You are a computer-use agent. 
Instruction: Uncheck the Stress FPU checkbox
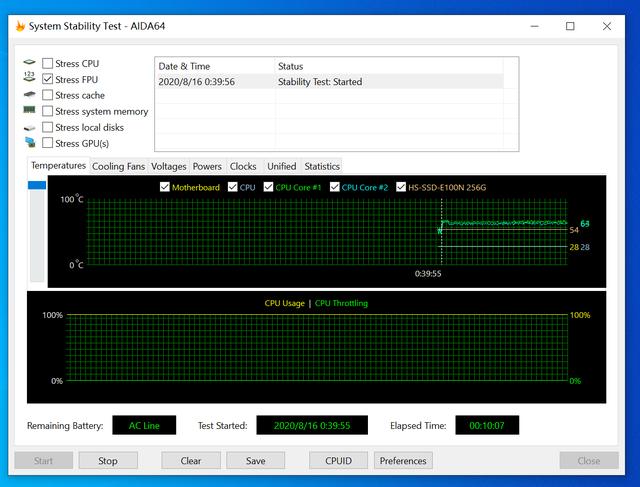coord(48,79)
